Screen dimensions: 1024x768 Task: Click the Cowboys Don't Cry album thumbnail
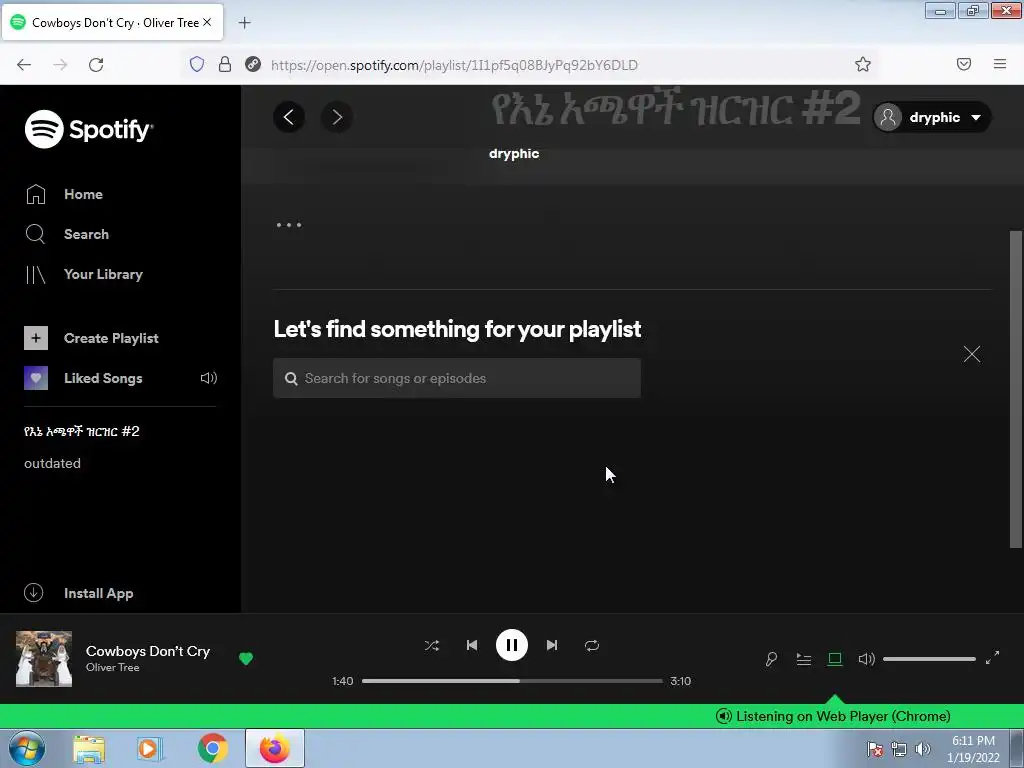pyautogui.click(x=44, y=658)
